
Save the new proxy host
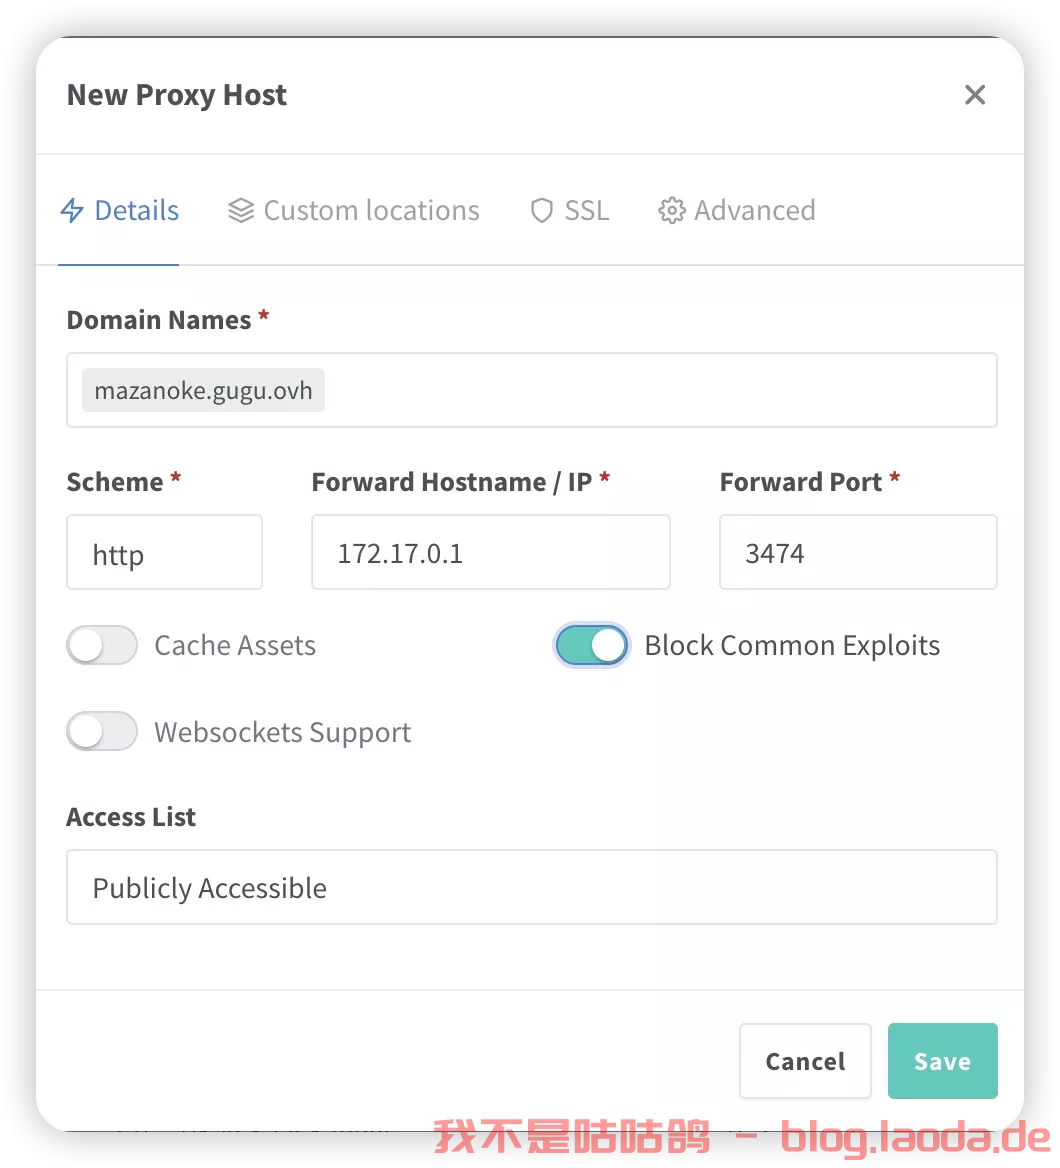tap(942, 1061)
